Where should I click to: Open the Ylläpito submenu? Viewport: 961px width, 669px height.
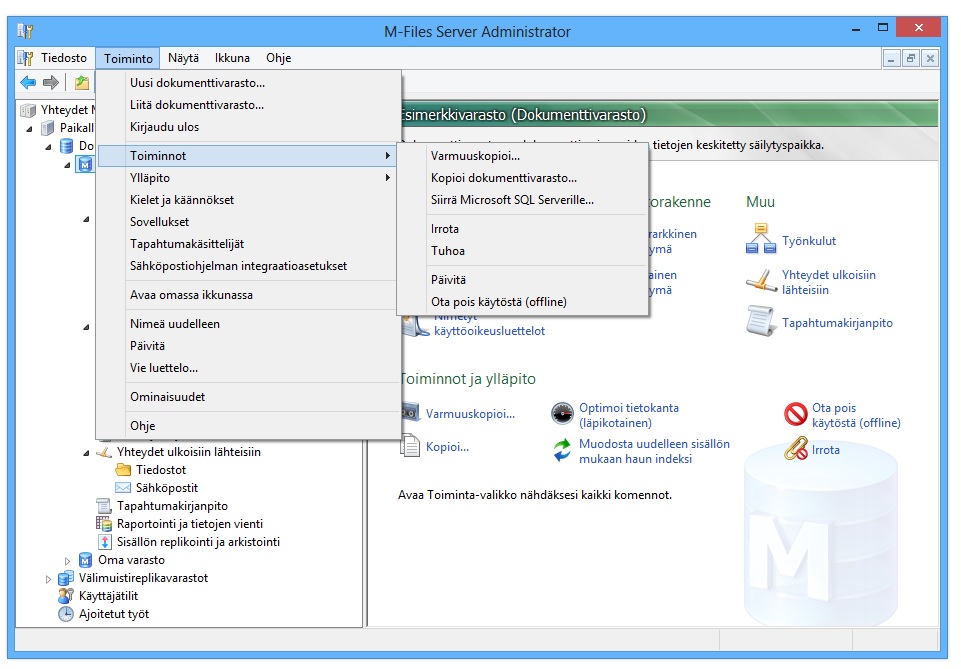248,178
